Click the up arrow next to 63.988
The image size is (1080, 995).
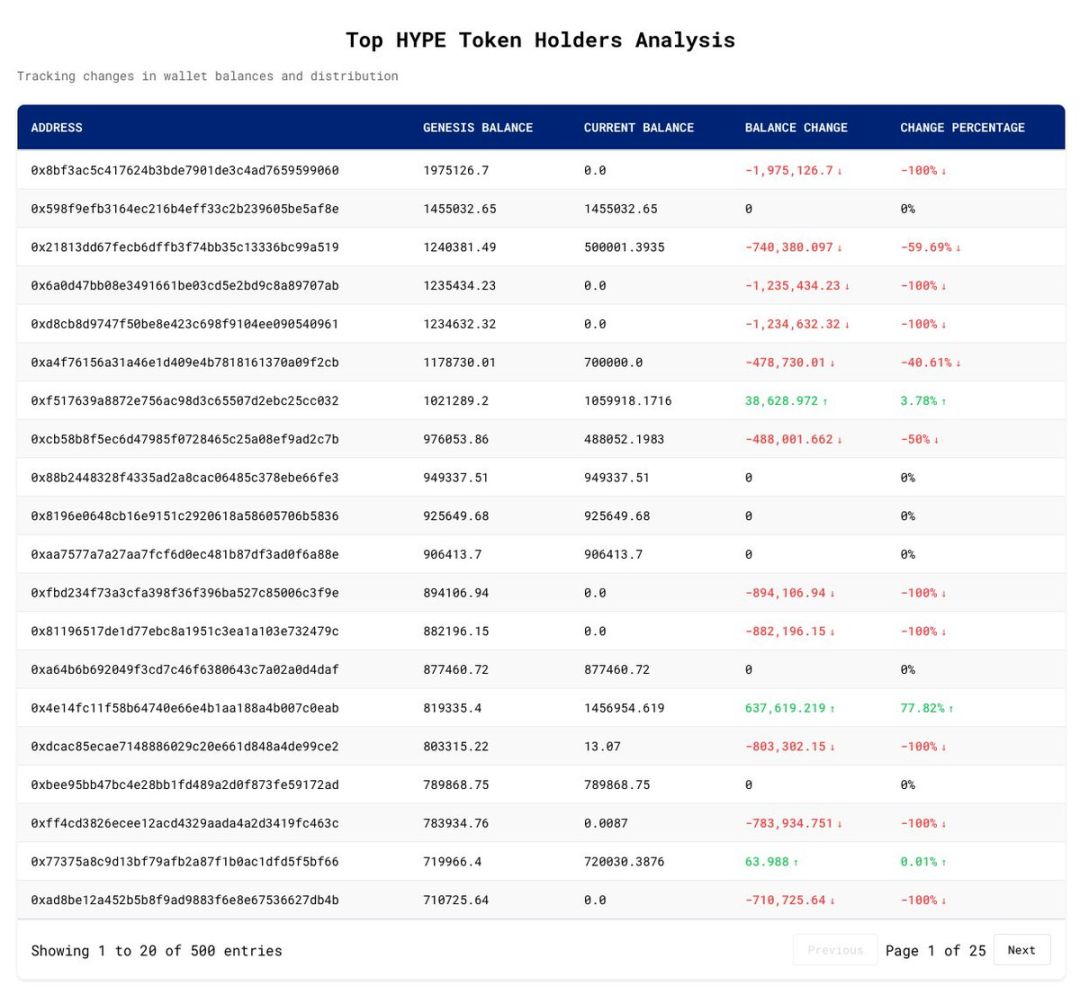pos(798,862)
